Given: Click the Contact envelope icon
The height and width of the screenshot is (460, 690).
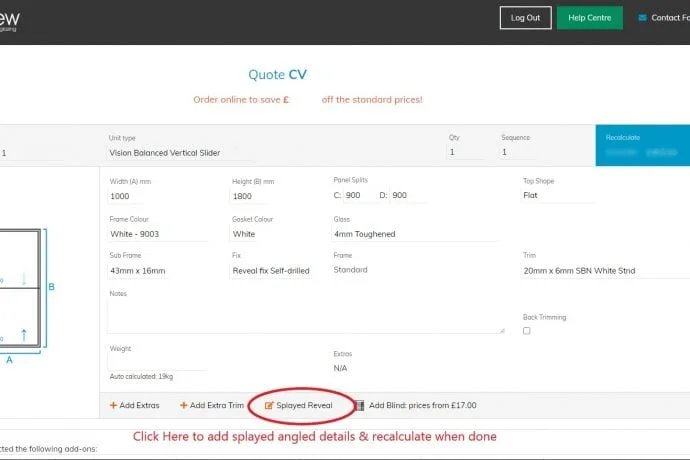Looking at the screenshot, I should pyautogui.click(x=642, y=18).
